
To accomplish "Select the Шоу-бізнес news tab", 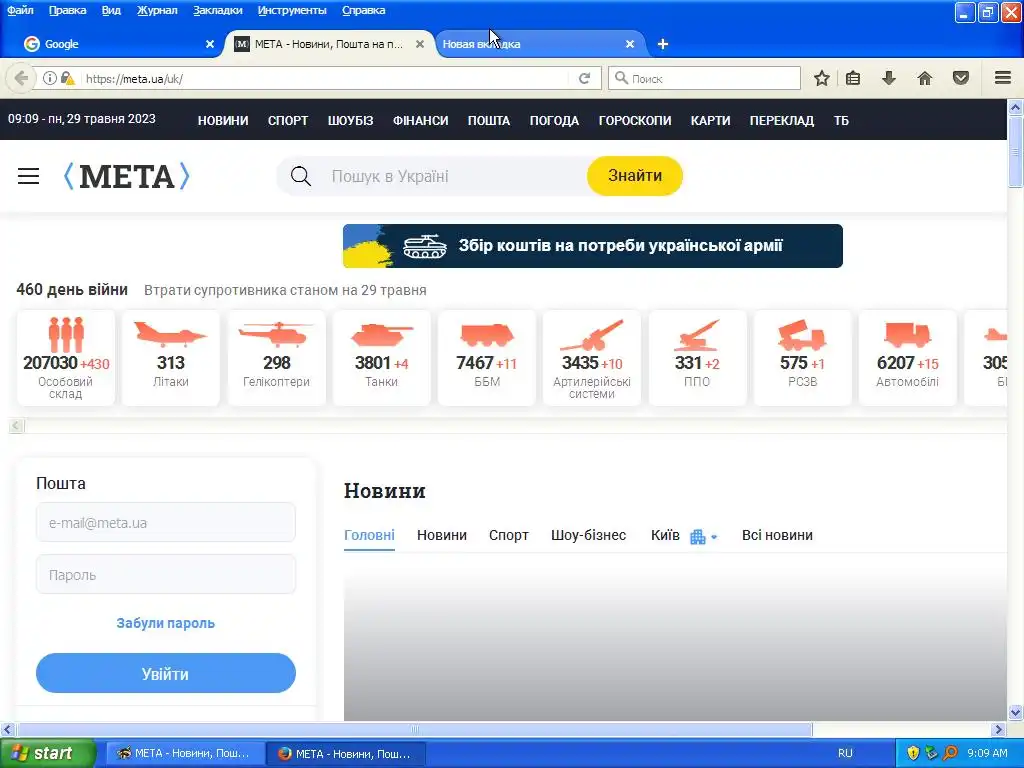I will 588,536.
